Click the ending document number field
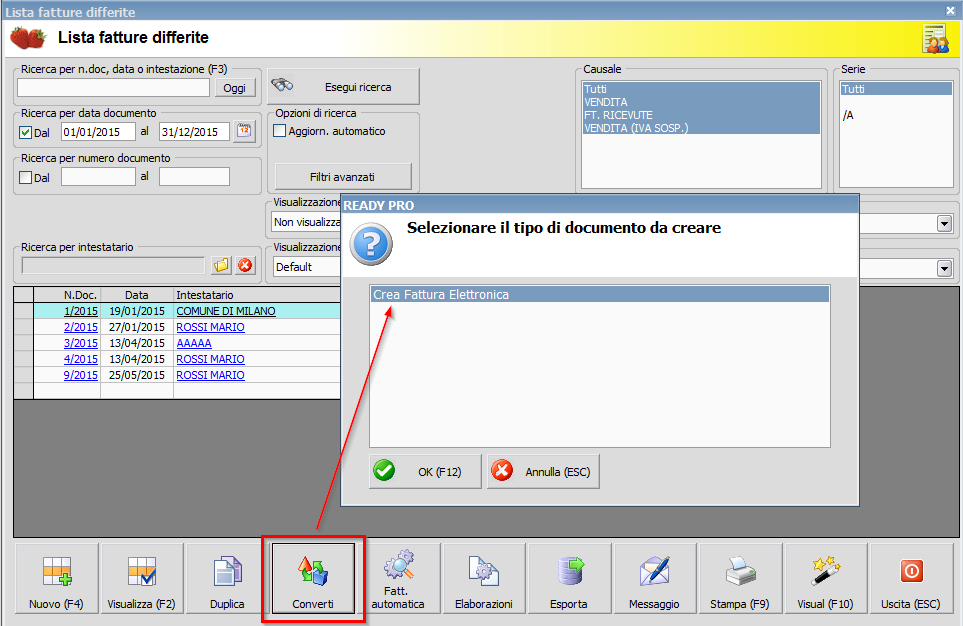This screenshot has height=626, width=963. 194,177
